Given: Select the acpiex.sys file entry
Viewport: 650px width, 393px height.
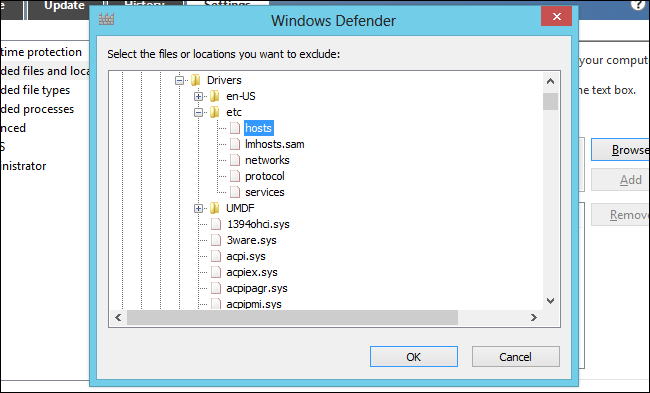Looking at the screenshot, I should tap(252, 272).
